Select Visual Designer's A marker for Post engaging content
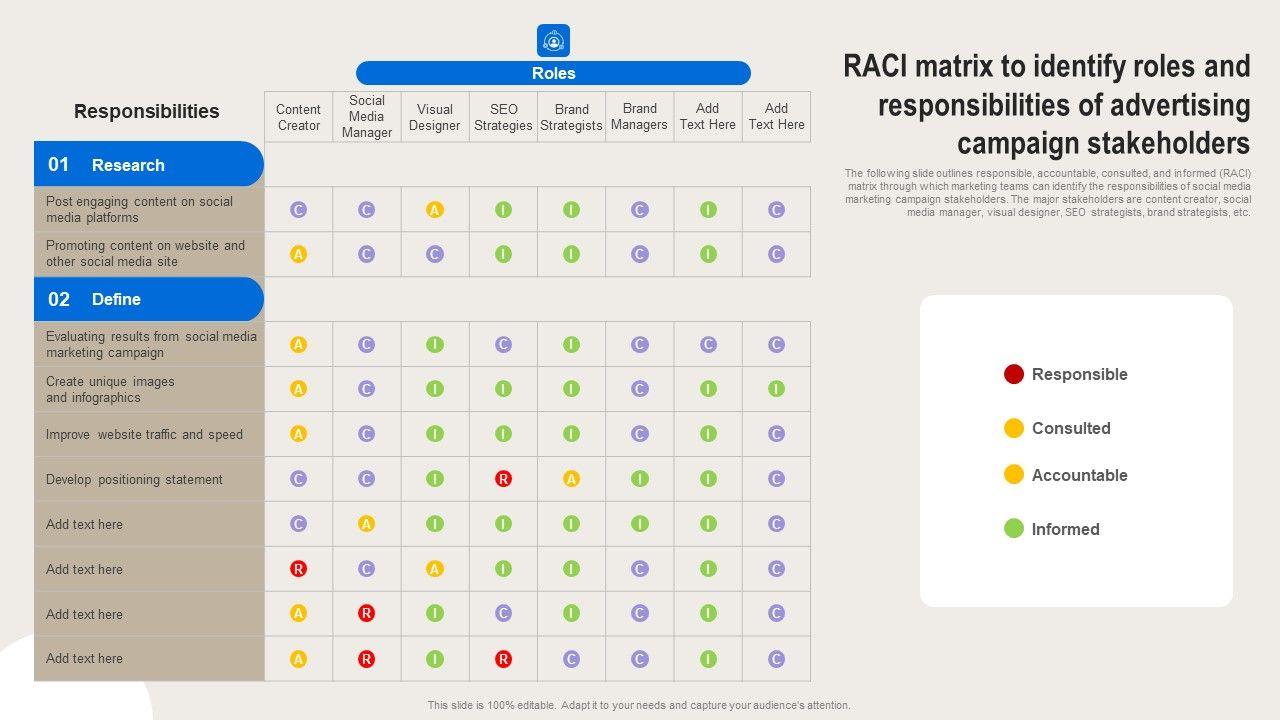 click(x=435, y=210)
